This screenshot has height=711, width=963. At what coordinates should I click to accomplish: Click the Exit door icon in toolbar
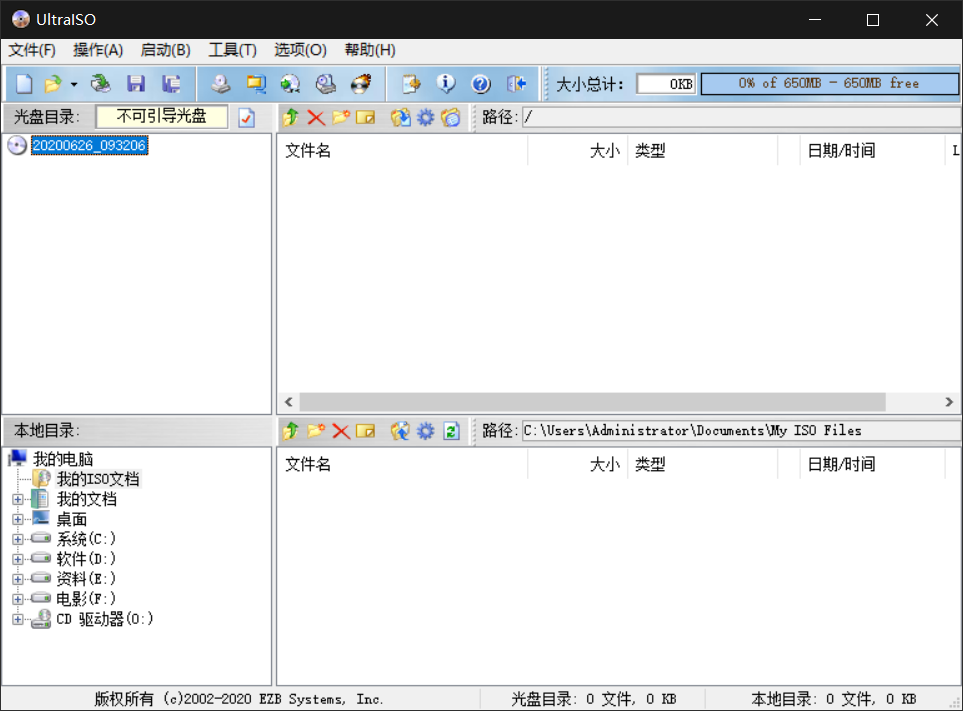pyautogui.click(x=517, y=84)
